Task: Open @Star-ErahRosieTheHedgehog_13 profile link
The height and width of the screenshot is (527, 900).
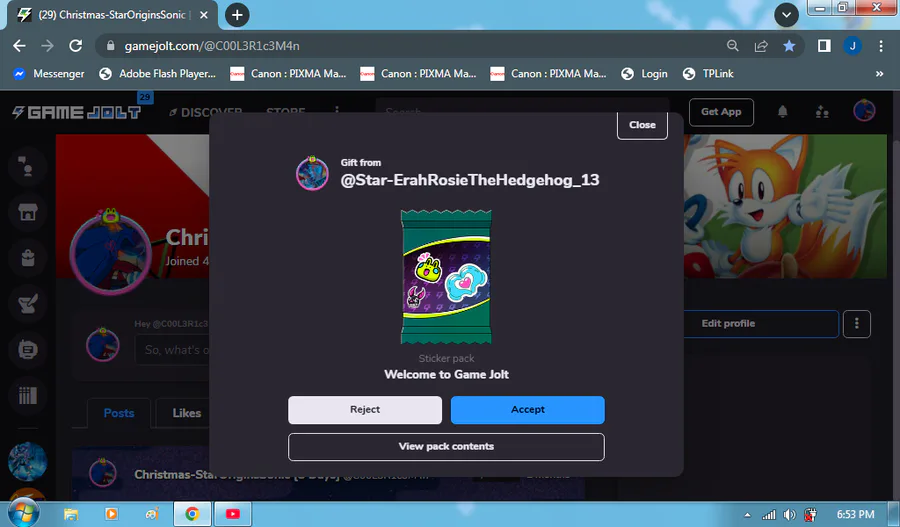Action: coord(470,180)
